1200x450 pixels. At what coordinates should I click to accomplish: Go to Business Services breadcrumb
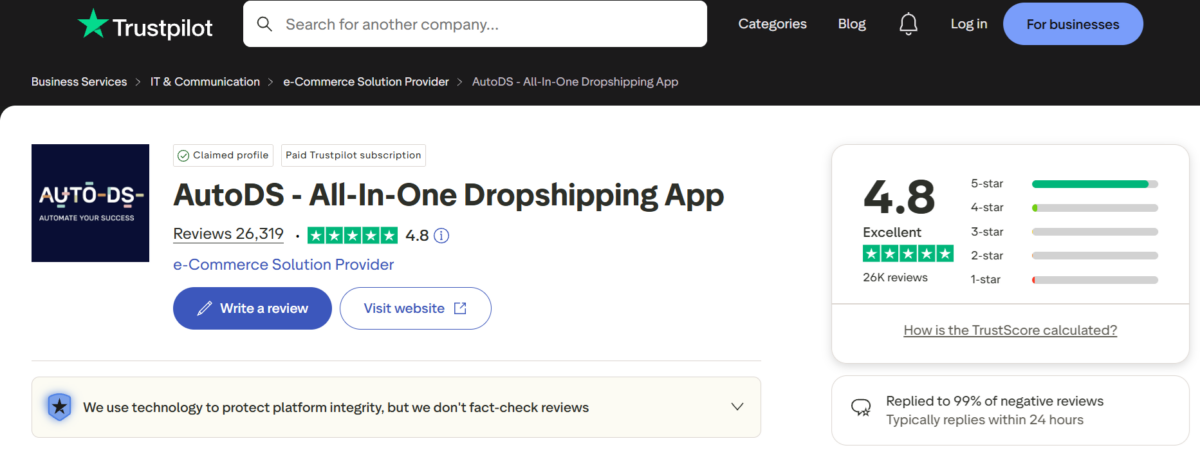coord(79,82)
